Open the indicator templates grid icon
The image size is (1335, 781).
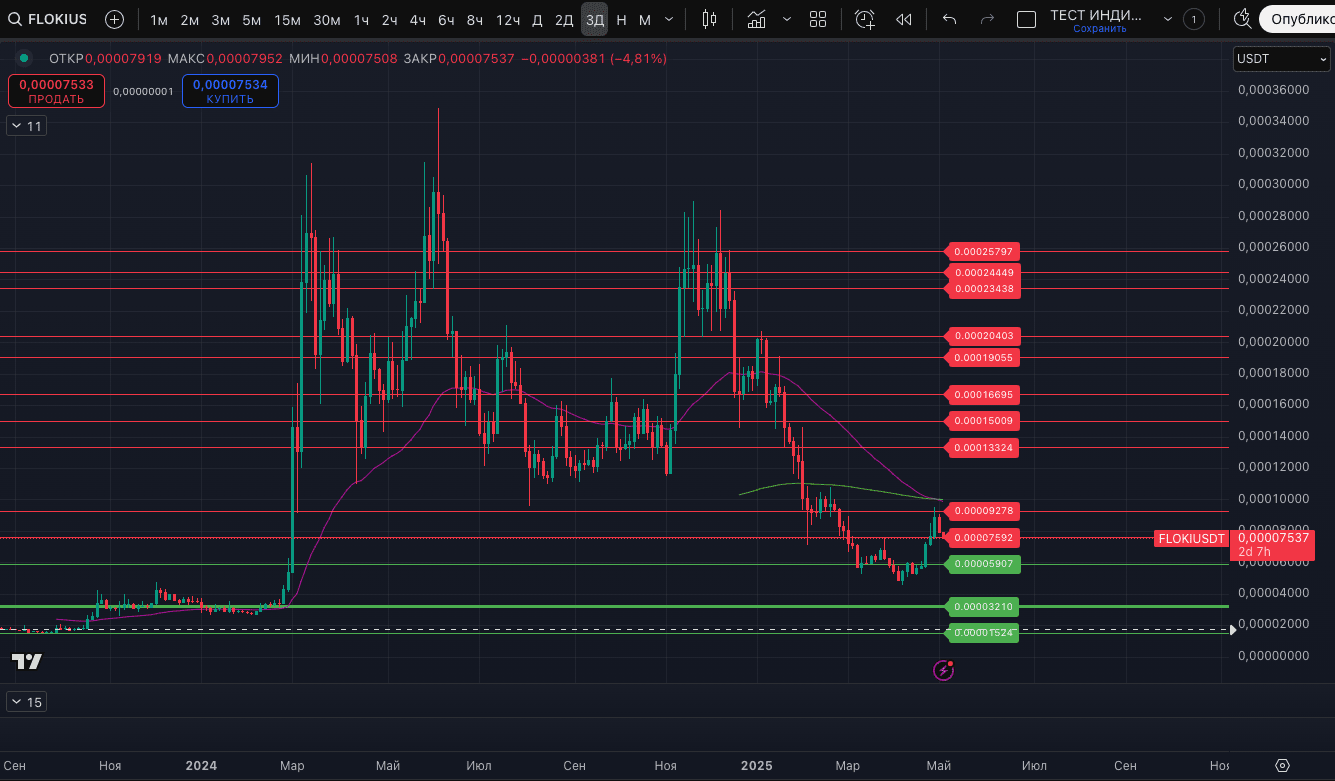click(x=818, y=19)
